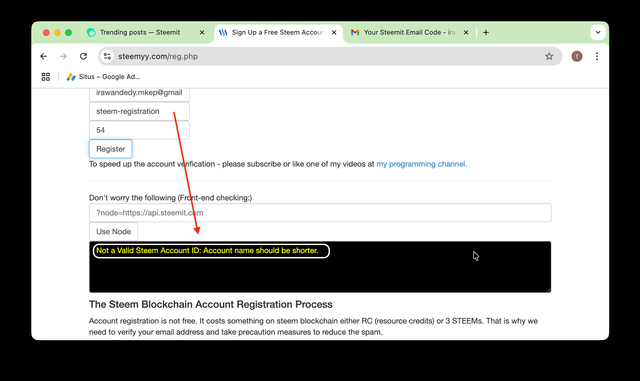Click the ?node=https://api.steemit.com input field

point(320,213)
